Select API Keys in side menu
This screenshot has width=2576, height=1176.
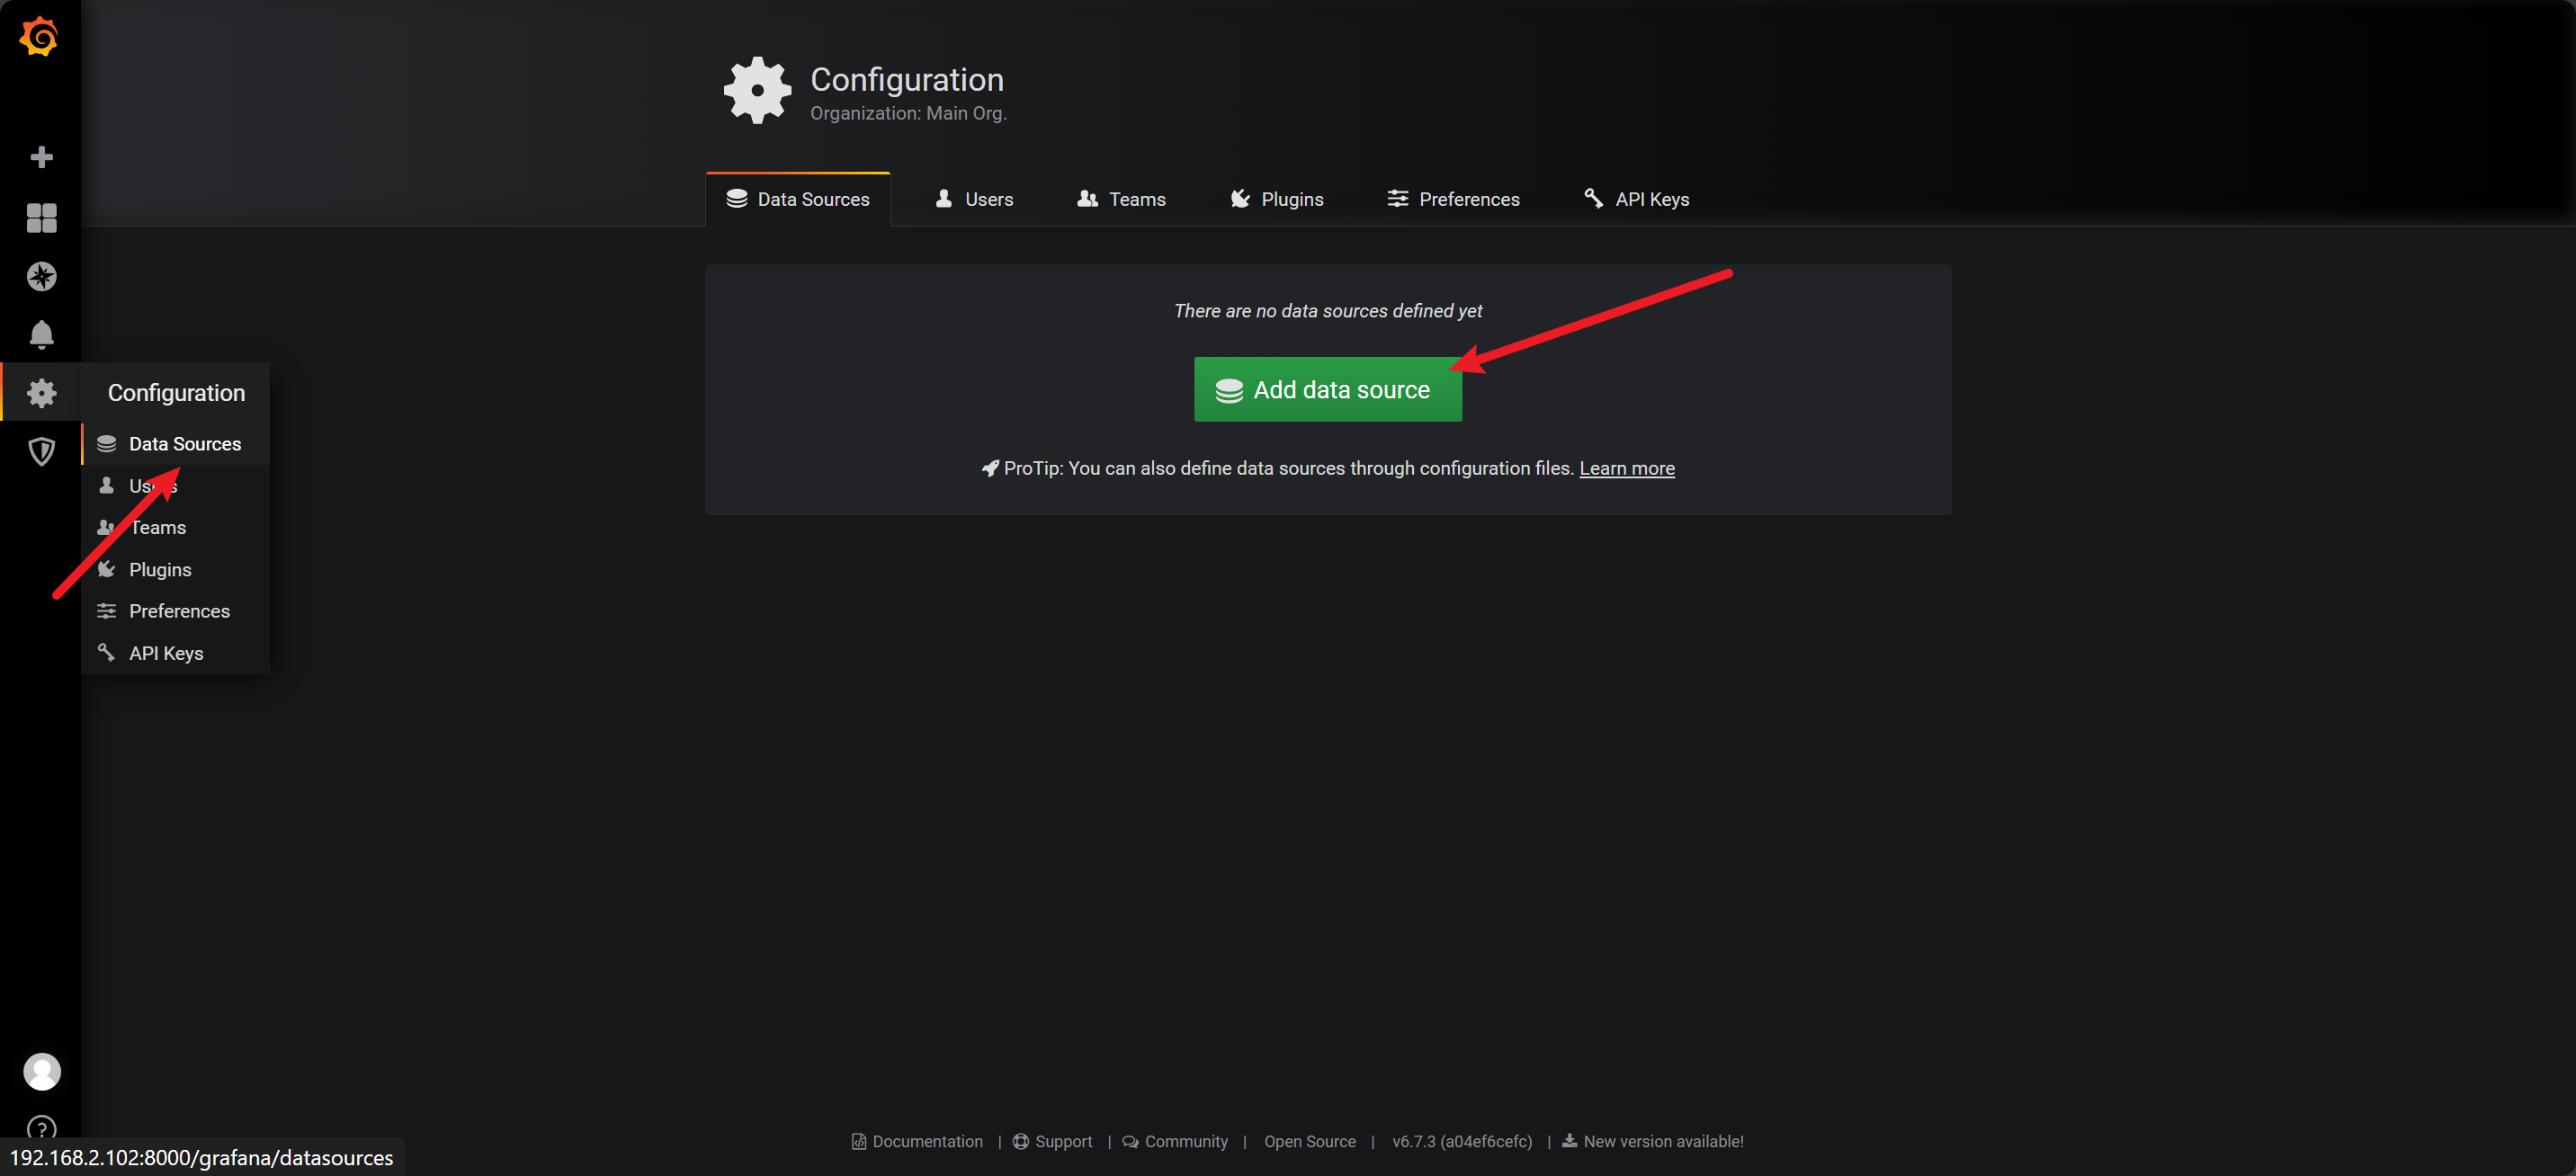coord(166,653)
